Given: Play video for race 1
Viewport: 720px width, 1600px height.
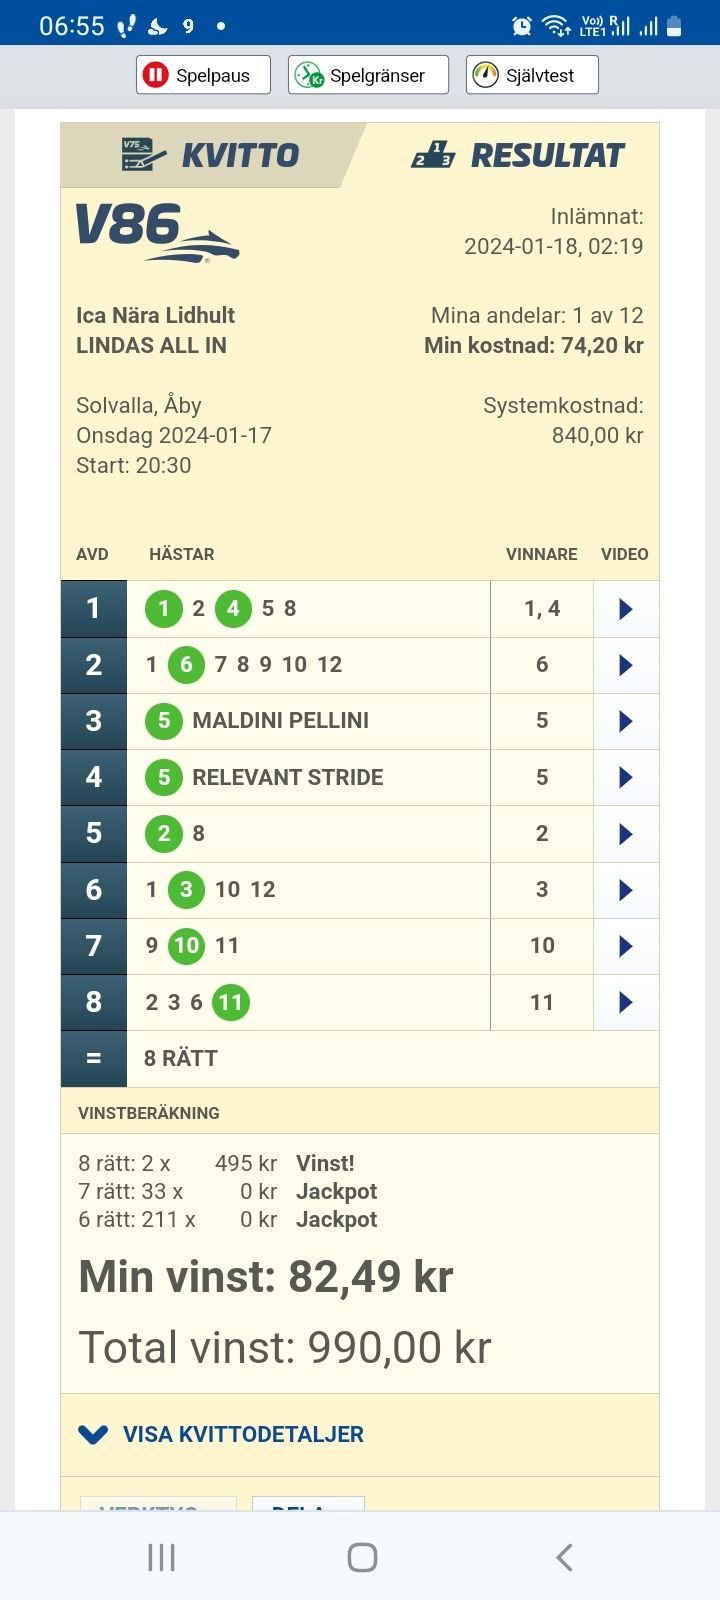Looking at the screenshot, I should point(626,608).
